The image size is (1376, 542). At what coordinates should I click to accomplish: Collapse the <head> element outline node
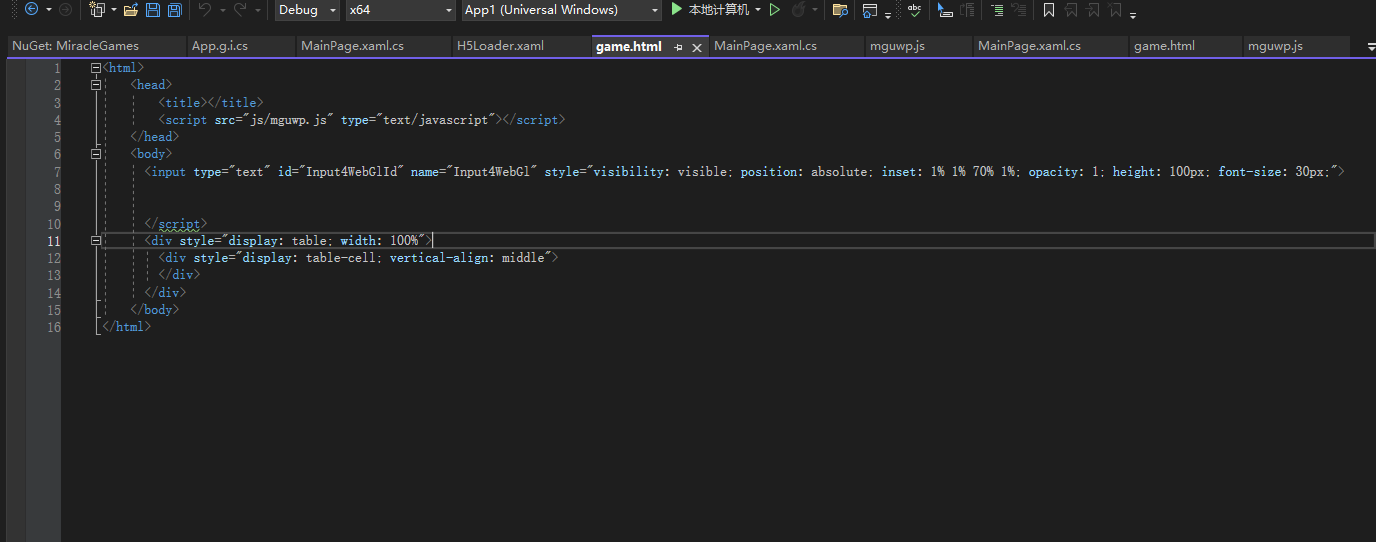pyautogui.click(x=96, y=85)
